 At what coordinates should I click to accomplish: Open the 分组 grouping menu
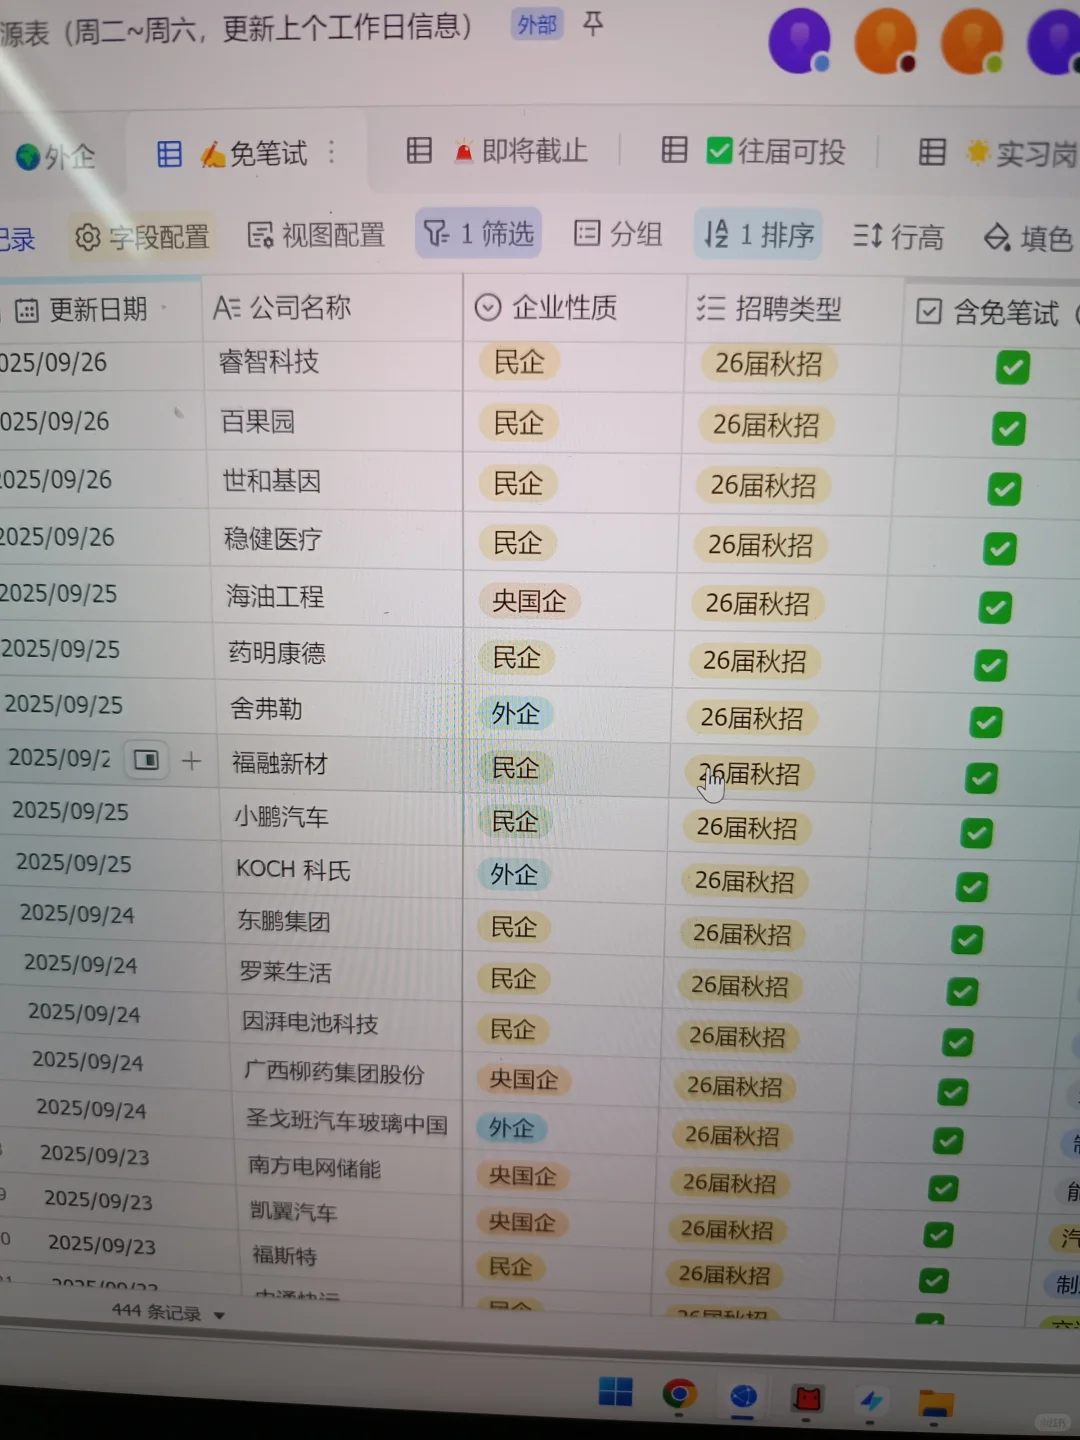click(x=618, y=234)
